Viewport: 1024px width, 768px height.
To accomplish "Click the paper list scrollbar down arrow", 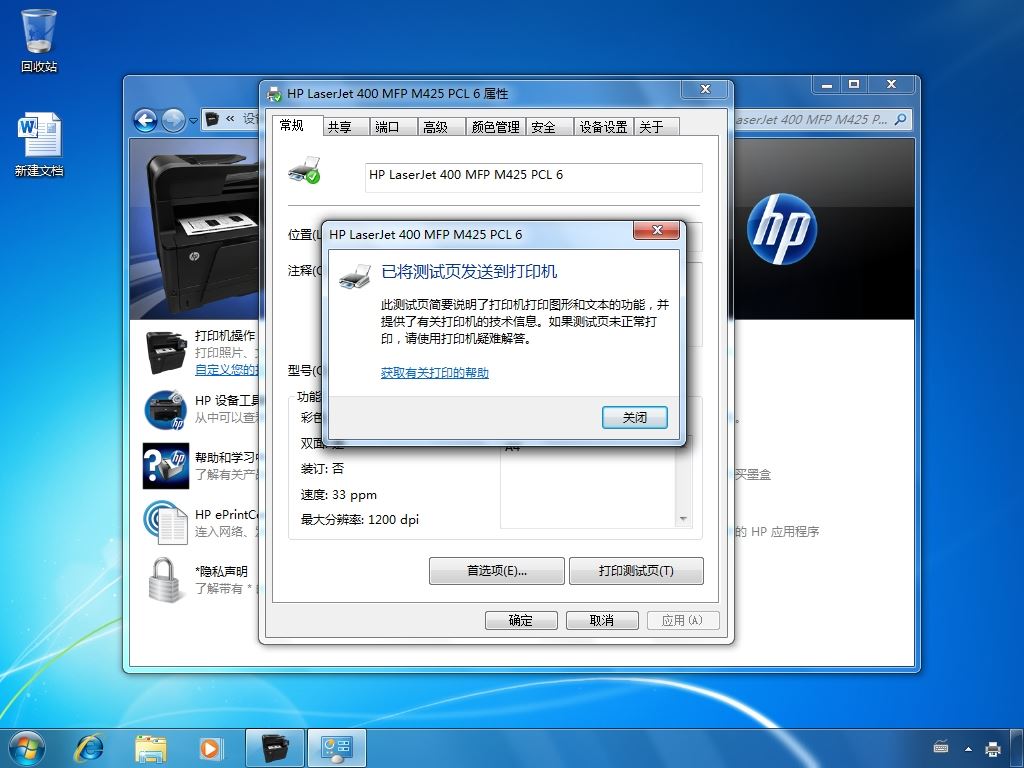I will point(683,520).
